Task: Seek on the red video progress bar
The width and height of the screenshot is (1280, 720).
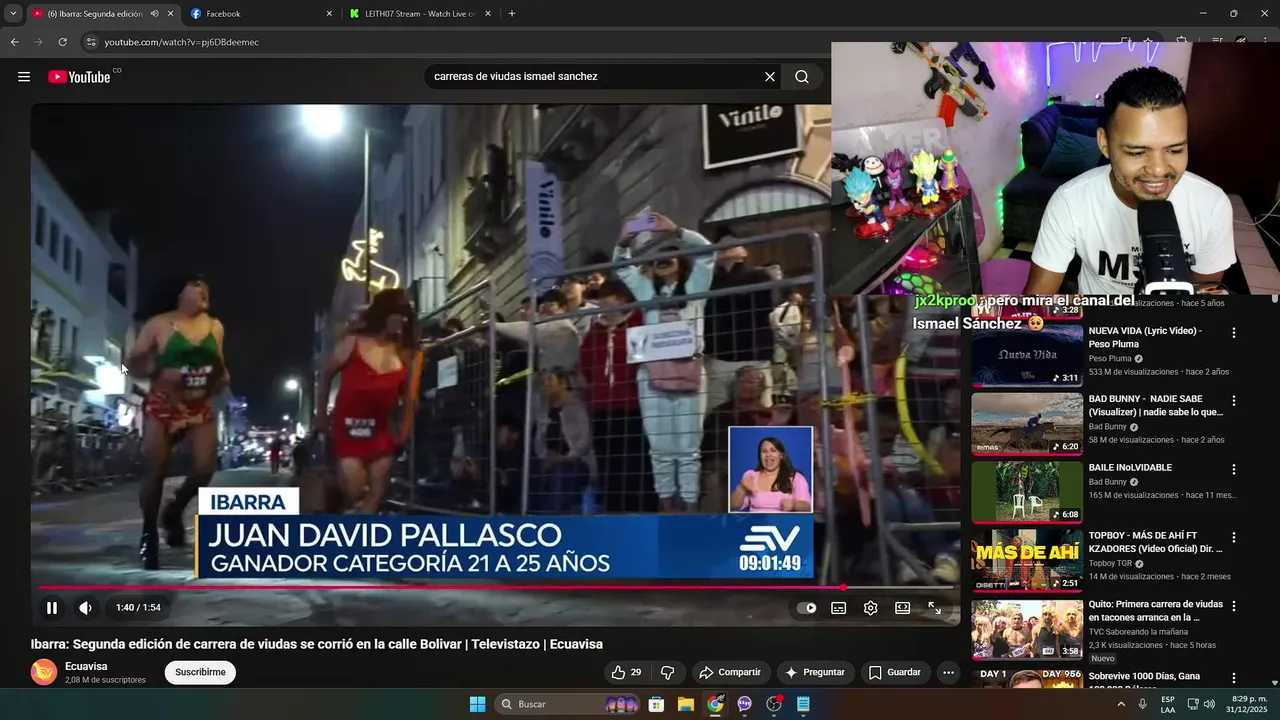Action: pyautogui.click(x=495, y=588)
